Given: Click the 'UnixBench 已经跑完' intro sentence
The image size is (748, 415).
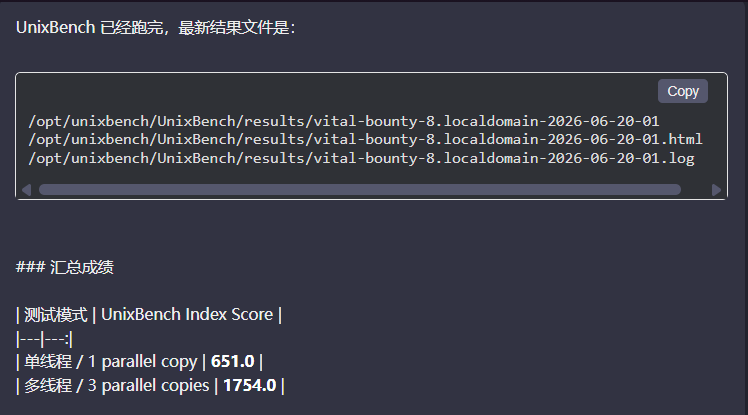Looking at the screenshot, I should pos(156,28).
